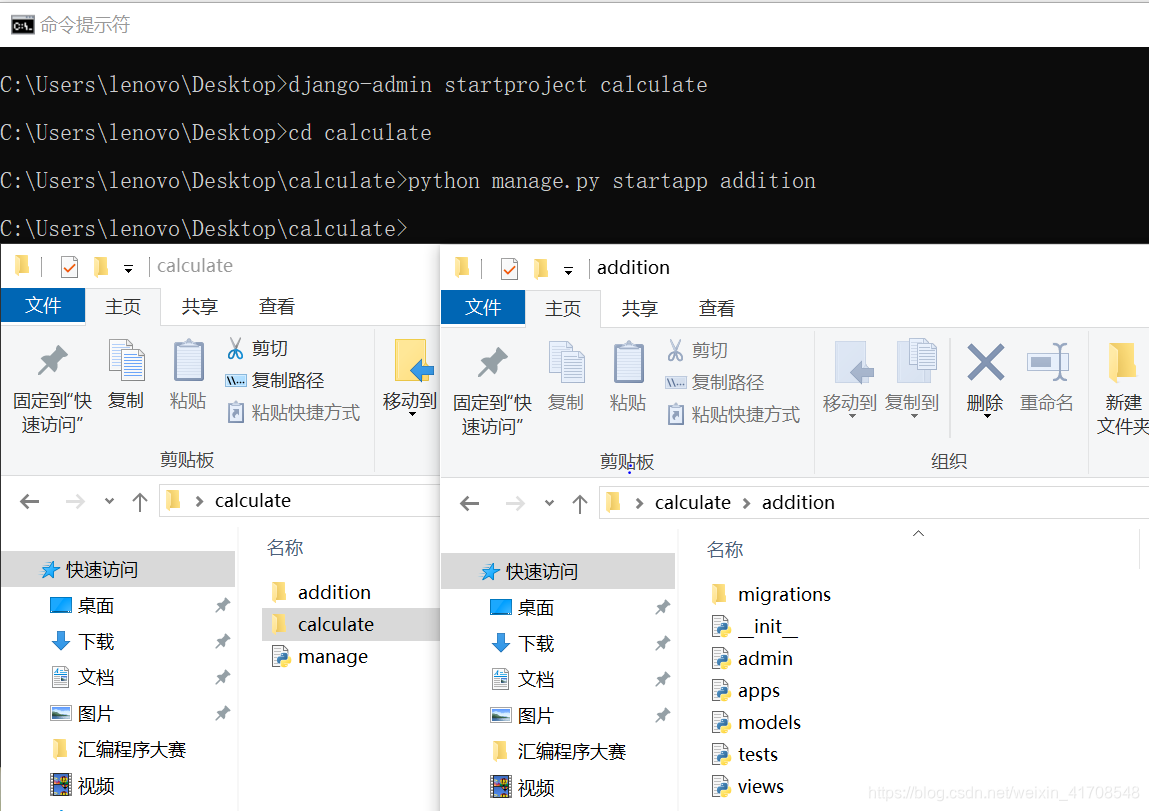Click Move to (移动到) in calculate window
This screenshot has width=1149, height=811.
(x=410, y=378)
